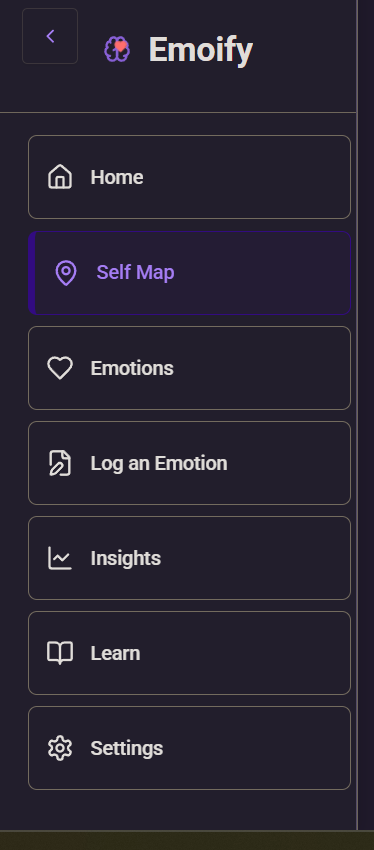Click the Log an Emotion label text

[159, 463]
